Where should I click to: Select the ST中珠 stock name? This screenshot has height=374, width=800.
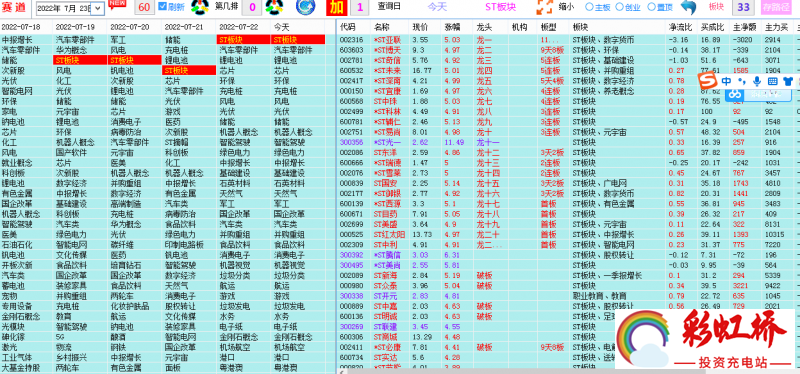click(x=385, y=101)
